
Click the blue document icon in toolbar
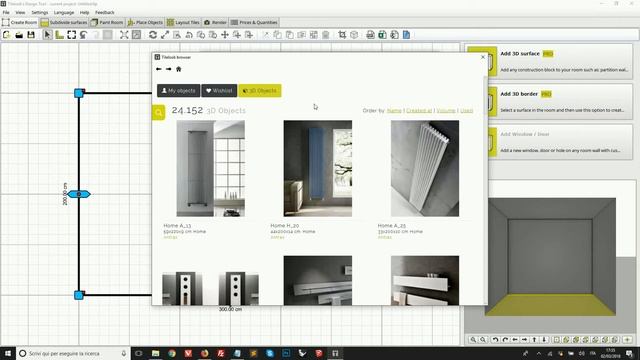[407, 35]
